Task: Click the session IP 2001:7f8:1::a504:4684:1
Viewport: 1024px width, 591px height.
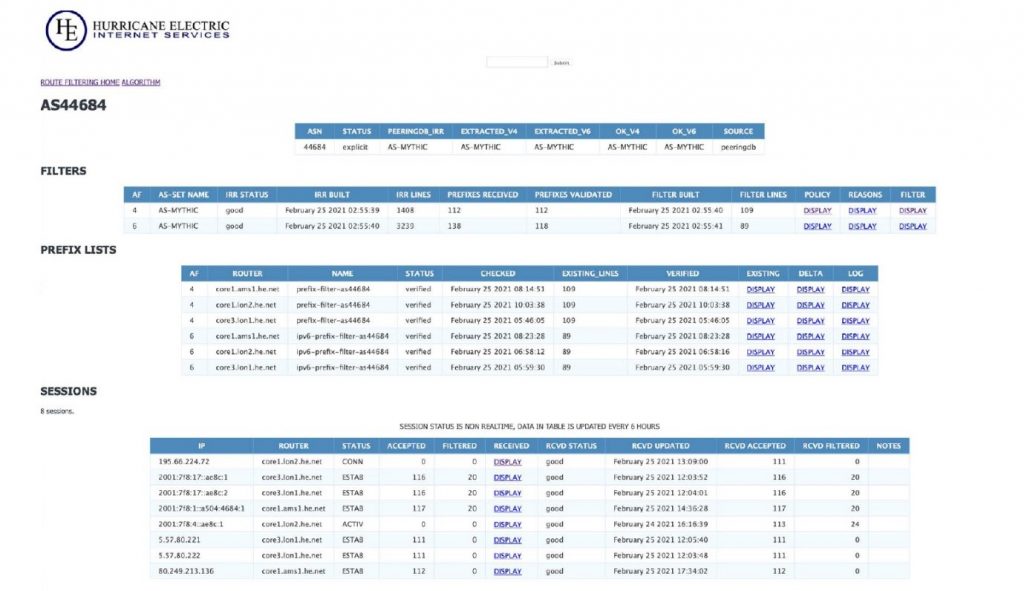Action: click(x=201, y=508)
